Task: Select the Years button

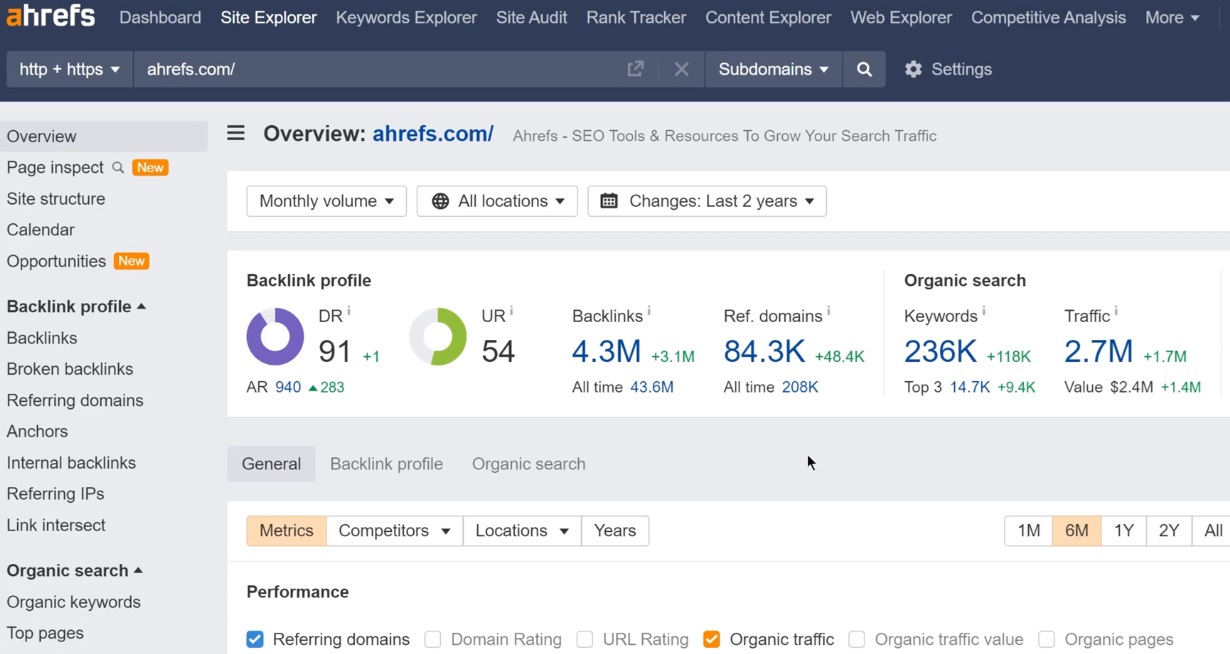Action: pos(615,531)
